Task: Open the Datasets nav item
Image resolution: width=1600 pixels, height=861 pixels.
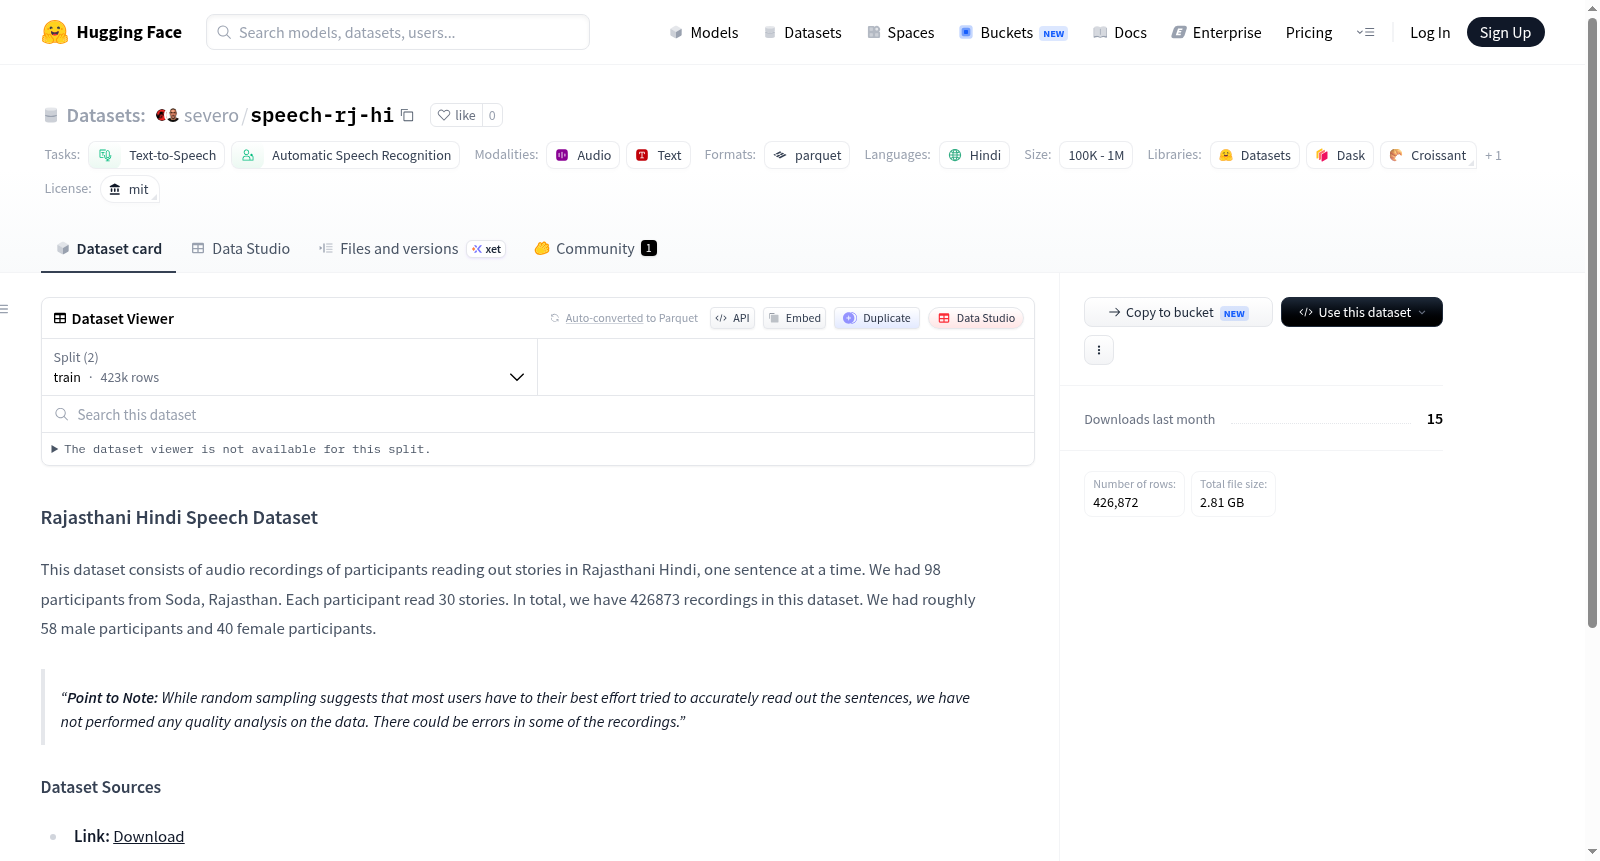Action: pos(802,32)
